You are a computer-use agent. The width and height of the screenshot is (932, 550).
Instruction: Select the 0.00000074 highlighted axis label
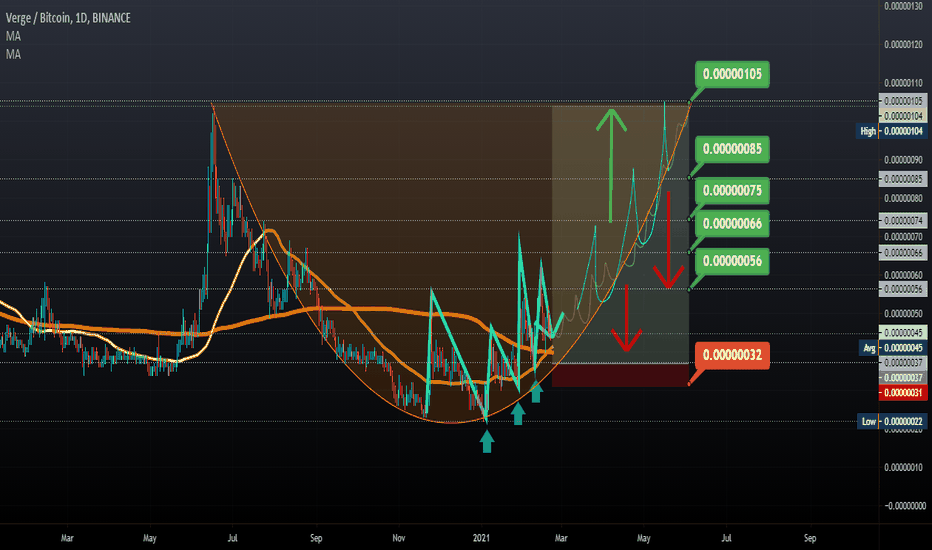pos(903,221)
